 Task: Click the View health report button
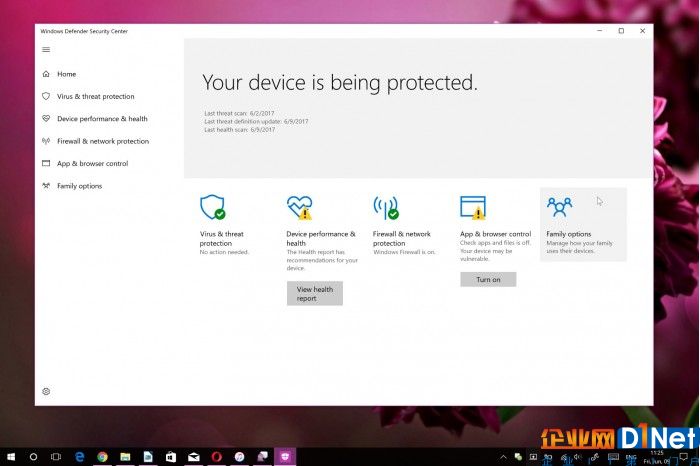[315, 293]
